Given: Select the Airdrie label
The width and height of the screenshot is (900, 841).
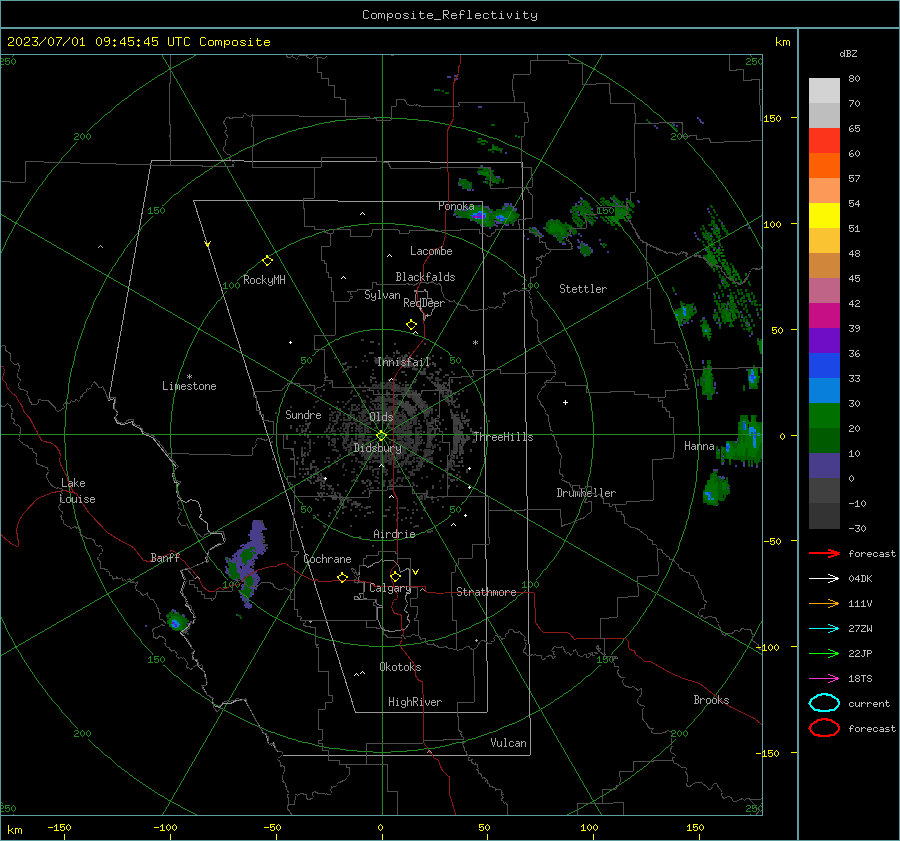Looking at the screenshot, I should [x=394, y=534].
